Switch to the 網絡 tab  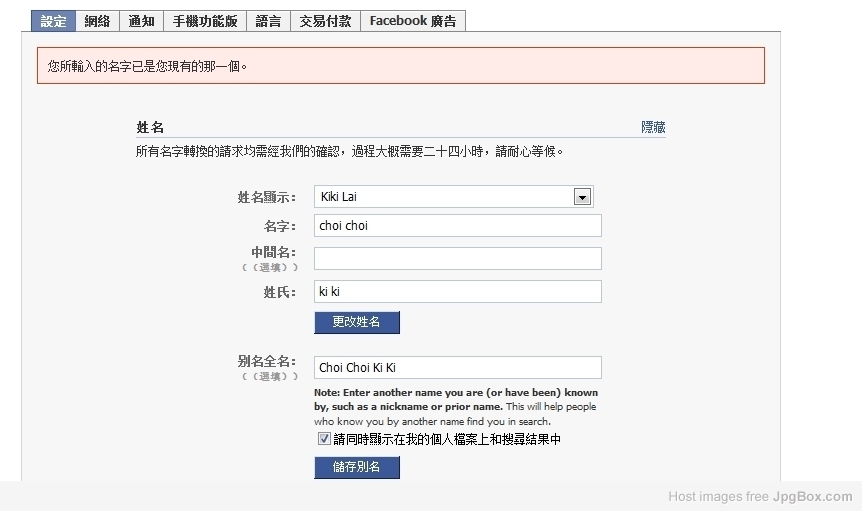coord(97,21)
